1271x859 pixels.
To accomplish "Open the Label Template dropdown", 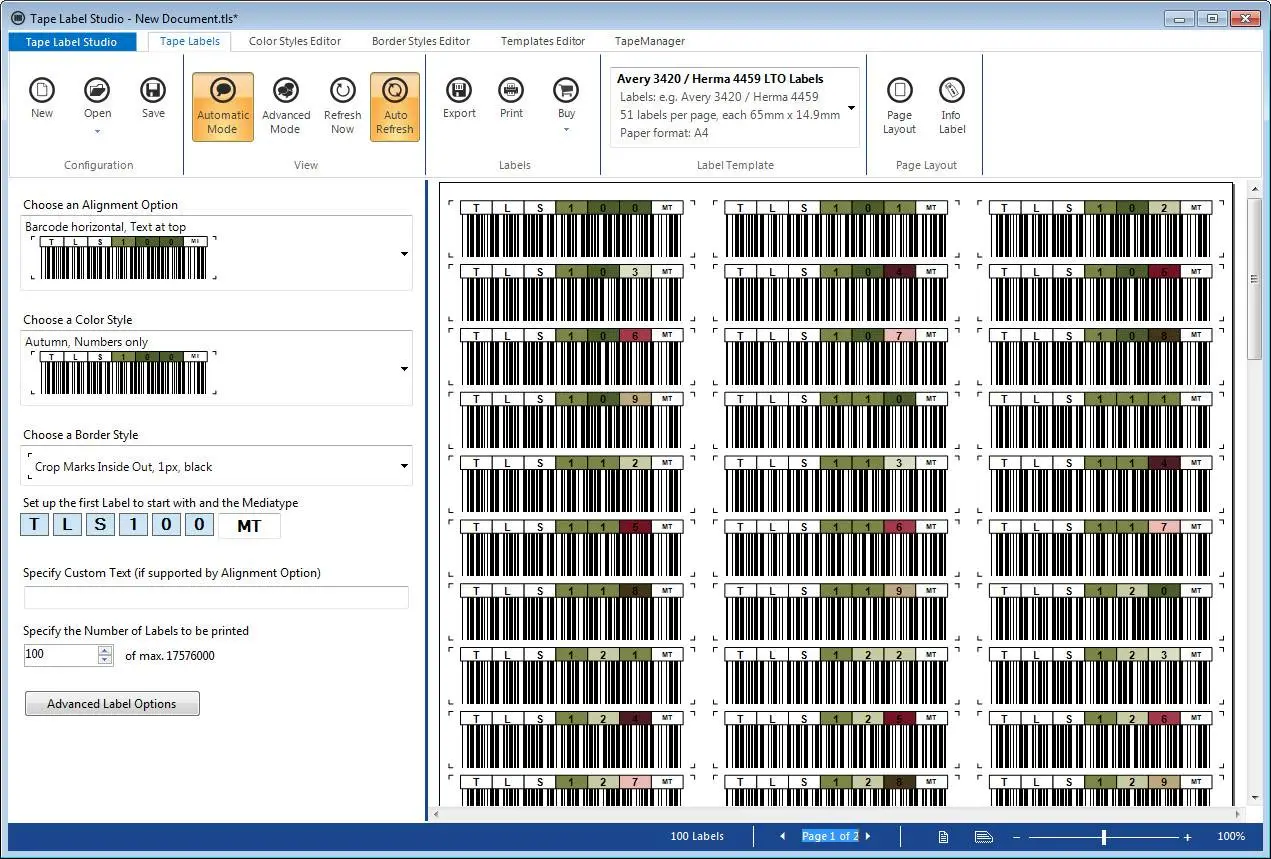I will point(851,108).
